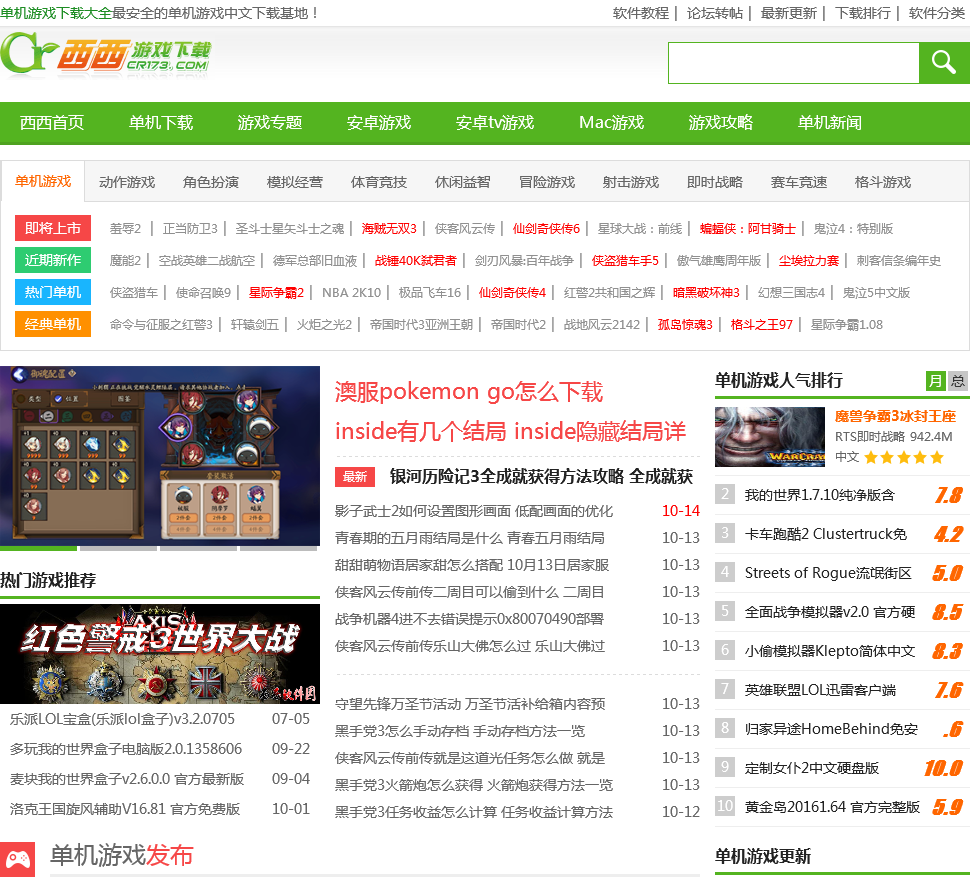Image resolution: width=970 pixels, height=882 pixels.
Task: Open 论坛转帖 link at top
Action: (715, 13)
